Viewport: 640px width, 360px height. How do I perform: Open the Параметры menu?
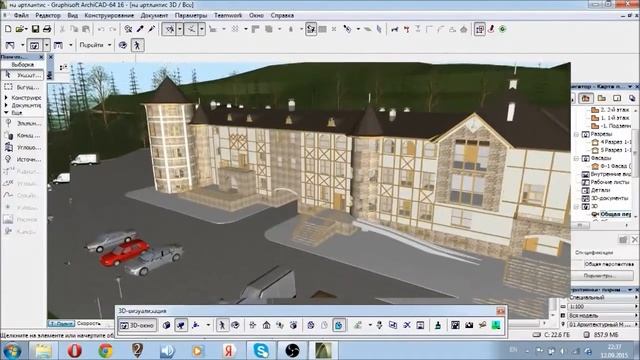click(191, 15)
